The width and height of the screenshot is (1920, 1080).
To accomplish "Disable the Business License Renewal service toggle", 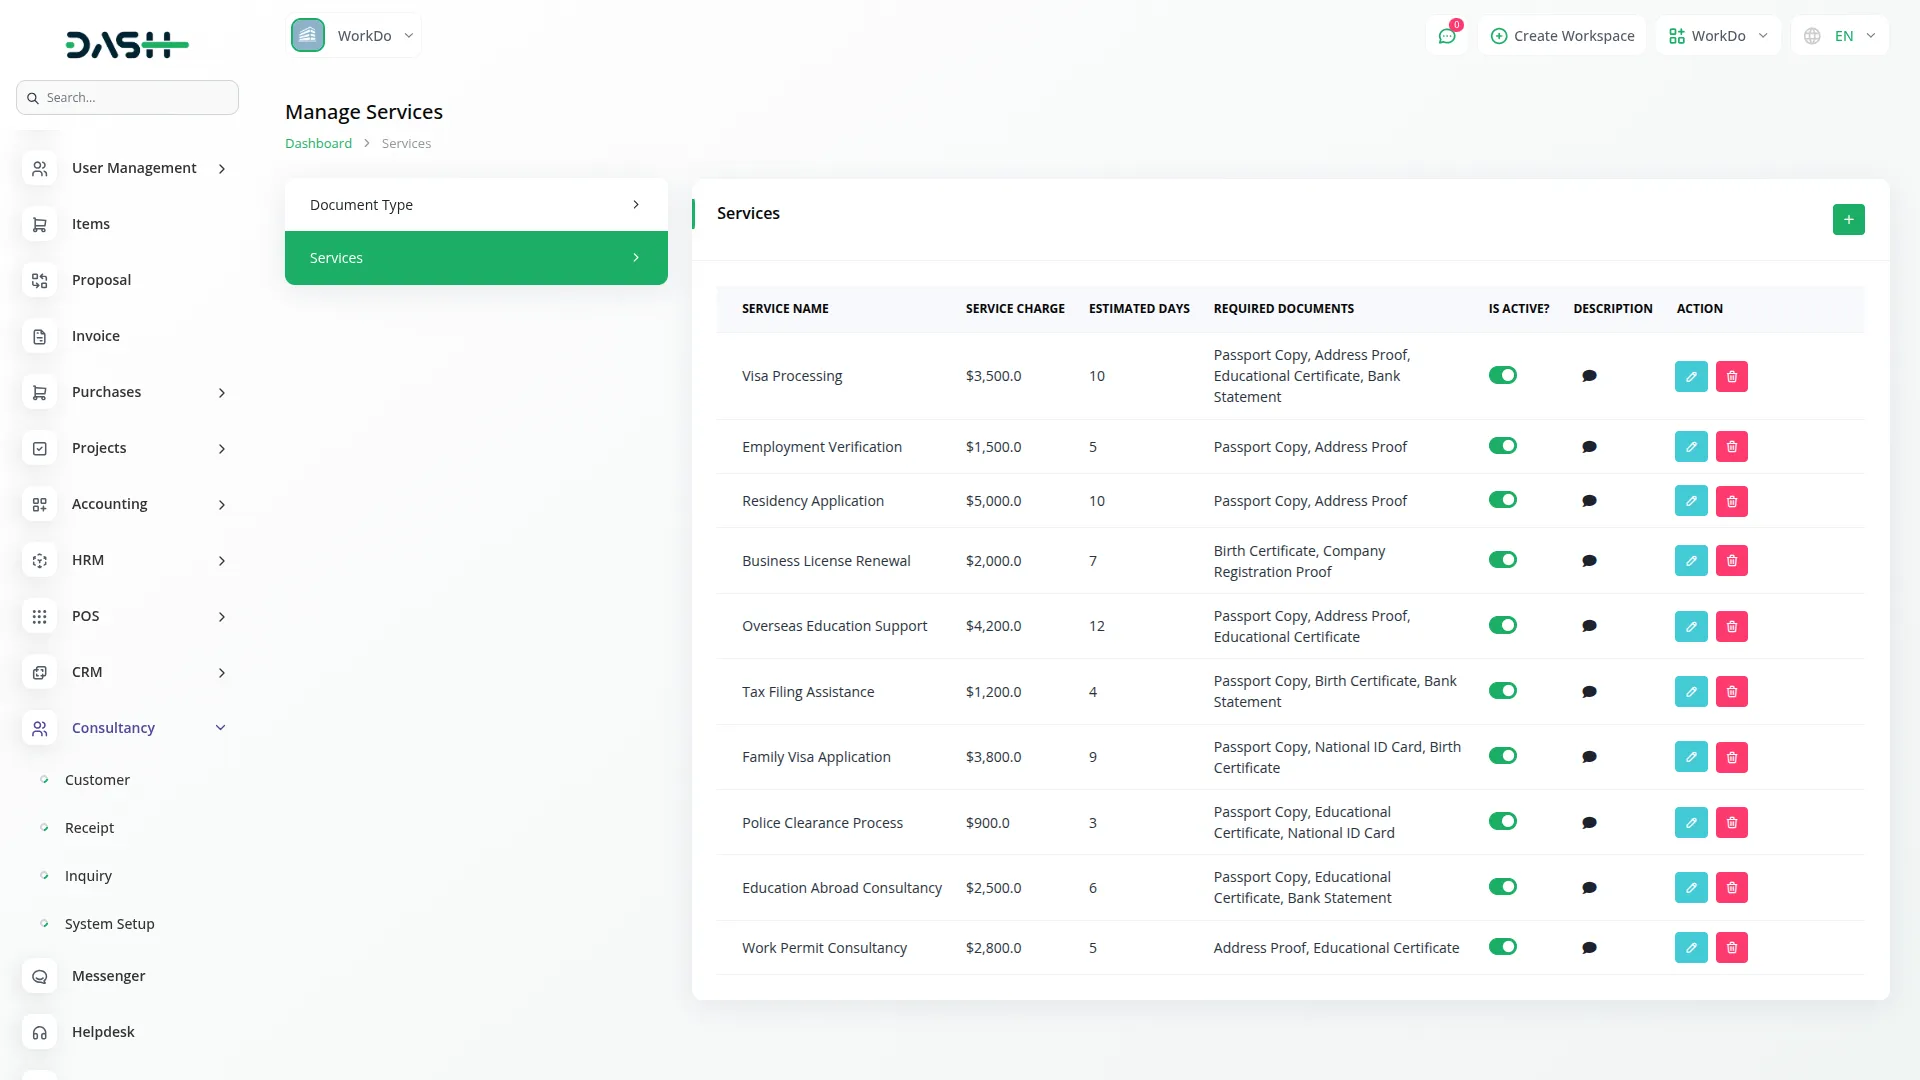I will [1502, 560].
